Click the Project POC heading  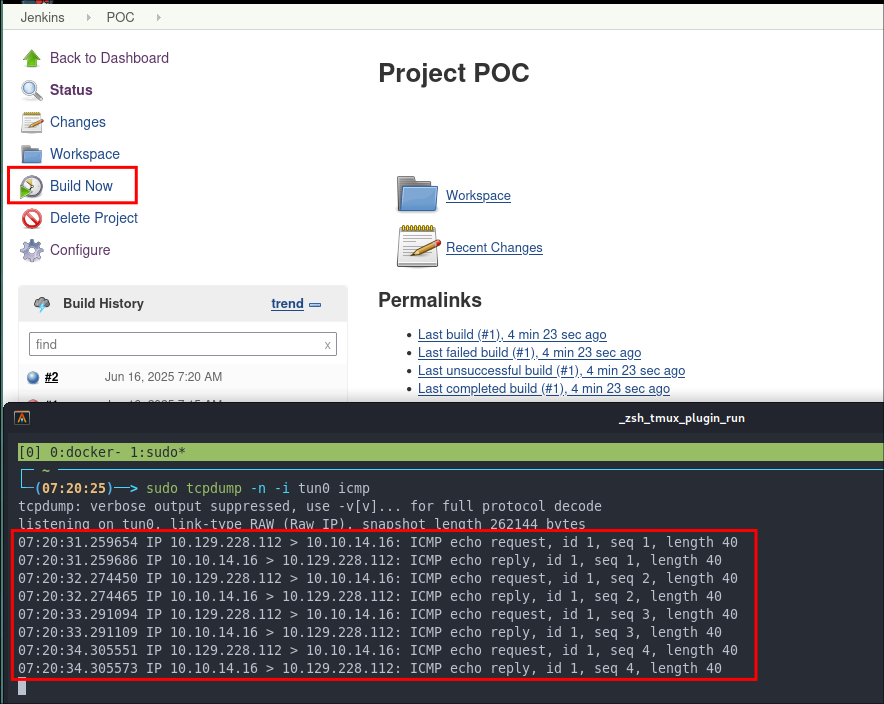[x=454, y=73]
